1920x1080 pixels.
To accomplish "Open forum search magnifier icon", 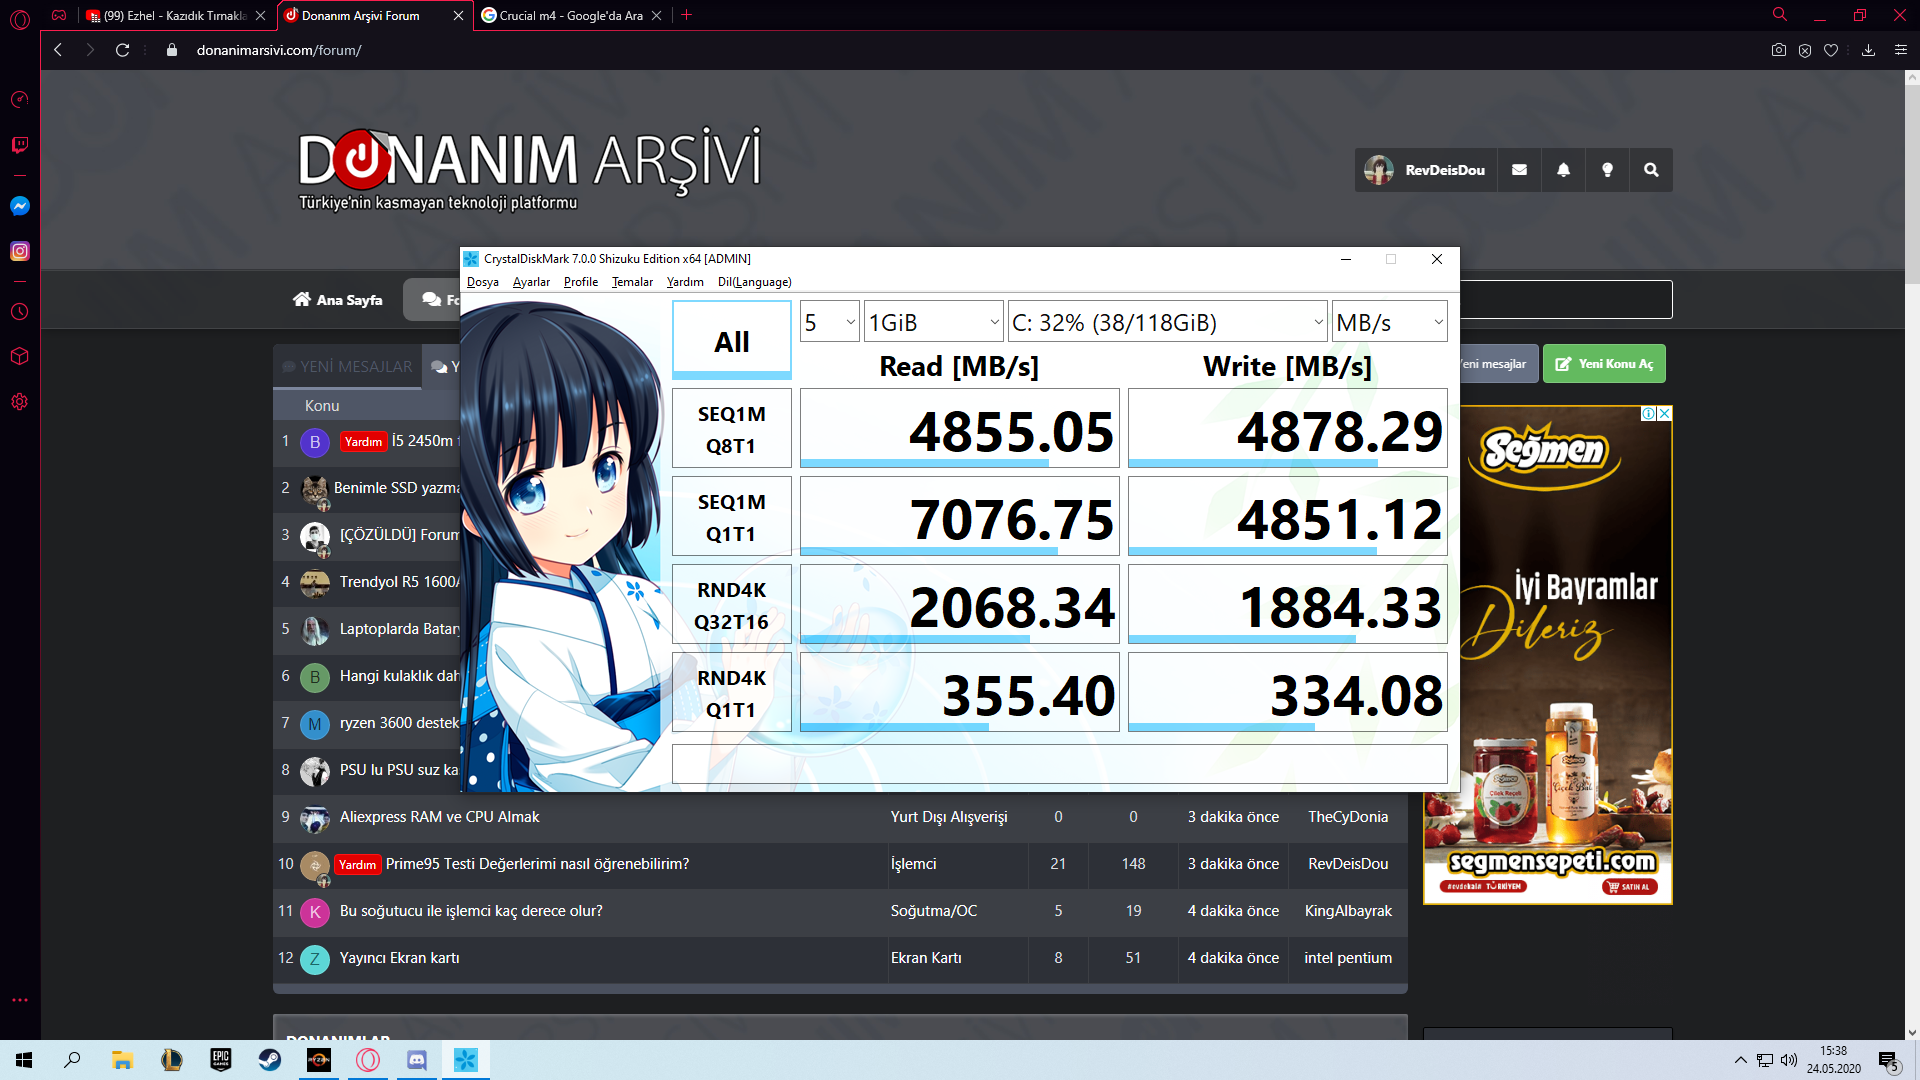I will pyautogui.click(x=1651, y=170).
